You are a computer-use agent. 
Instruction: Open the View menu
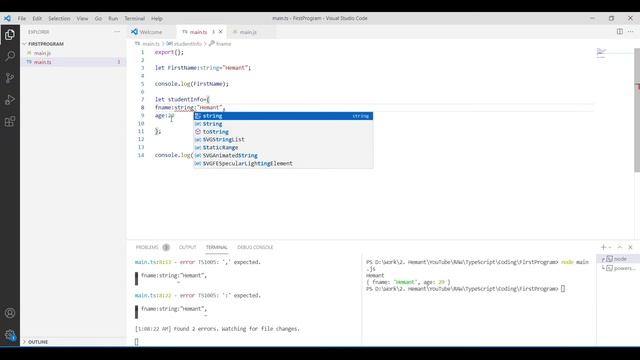[82, 18]
